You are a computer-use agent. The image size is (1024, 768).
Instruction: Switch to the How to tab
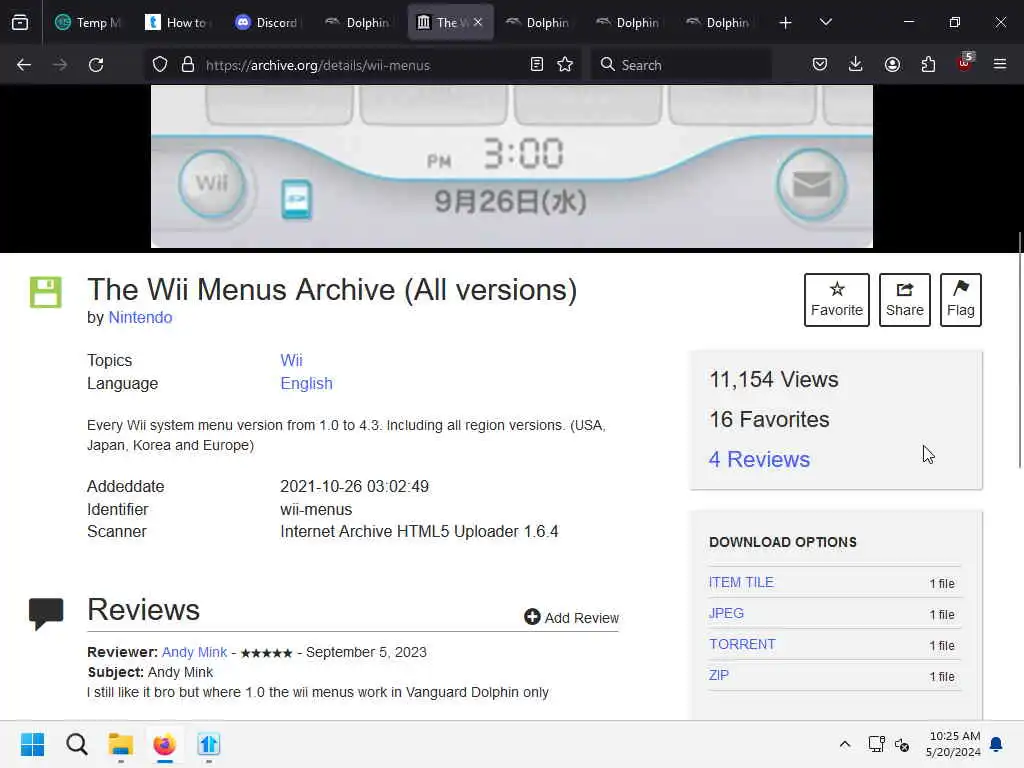point(176,22)
